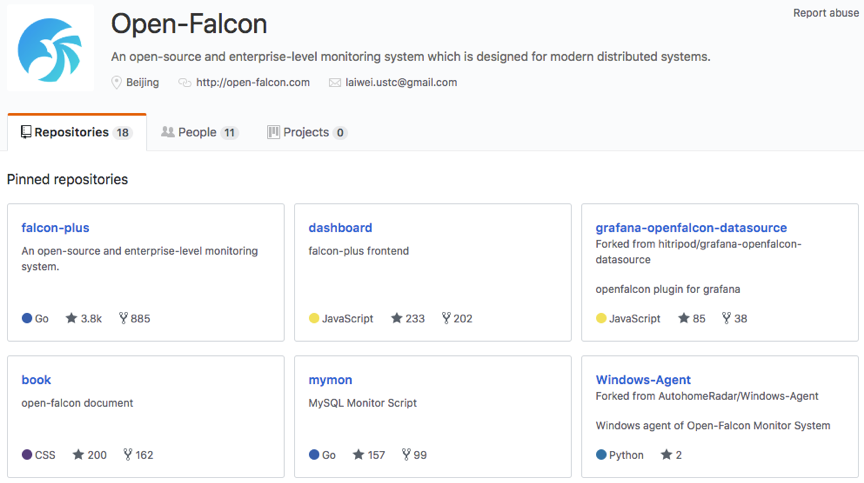Click the JavaScript language dot on dashboard
The width and height of the screenshot is (864, 483).
(x=314, y=318)
